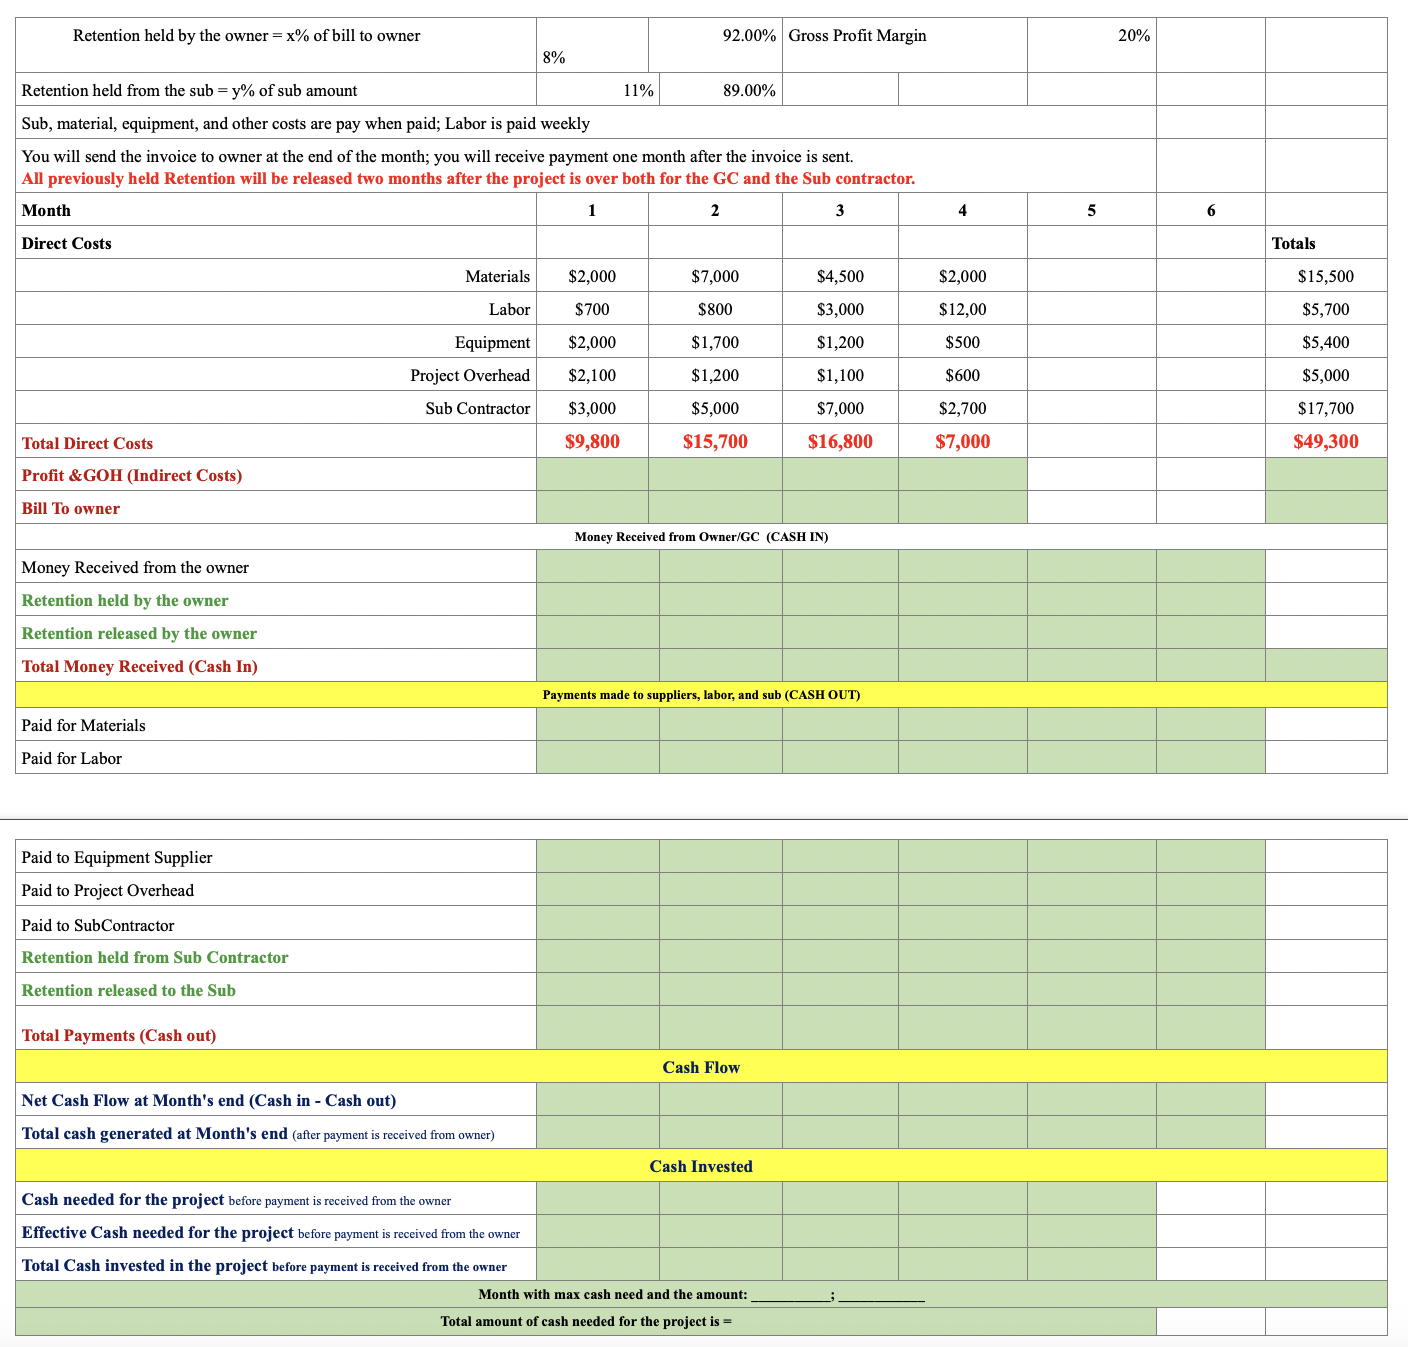Image resolution: width=1408 pixels, height=1347 pixels.
Task: Select the Equipment $500 cell
Action: (x=962, y=342)
